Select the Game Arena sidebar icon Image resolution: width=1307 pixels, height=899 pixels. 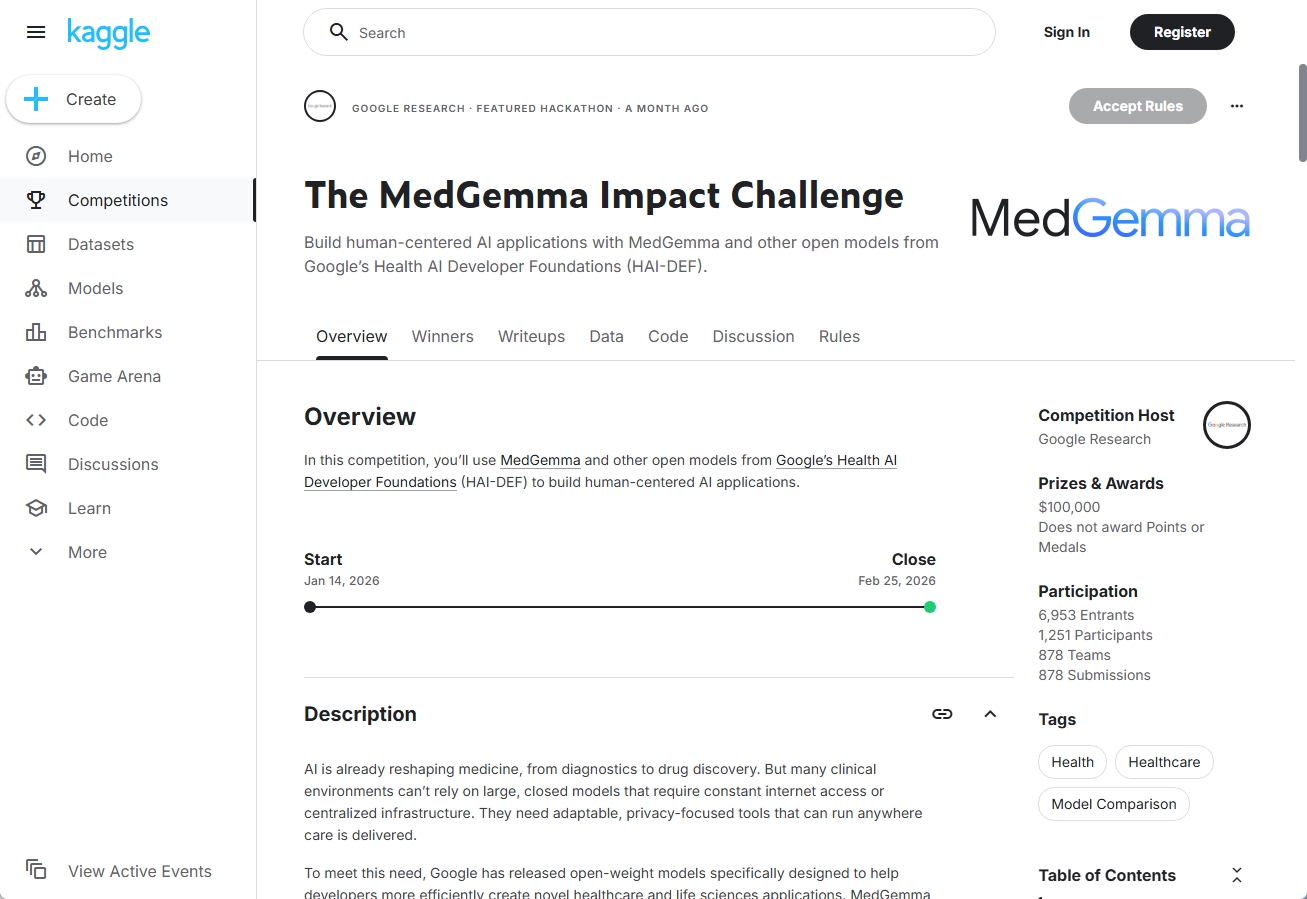[x=36, y=376]
